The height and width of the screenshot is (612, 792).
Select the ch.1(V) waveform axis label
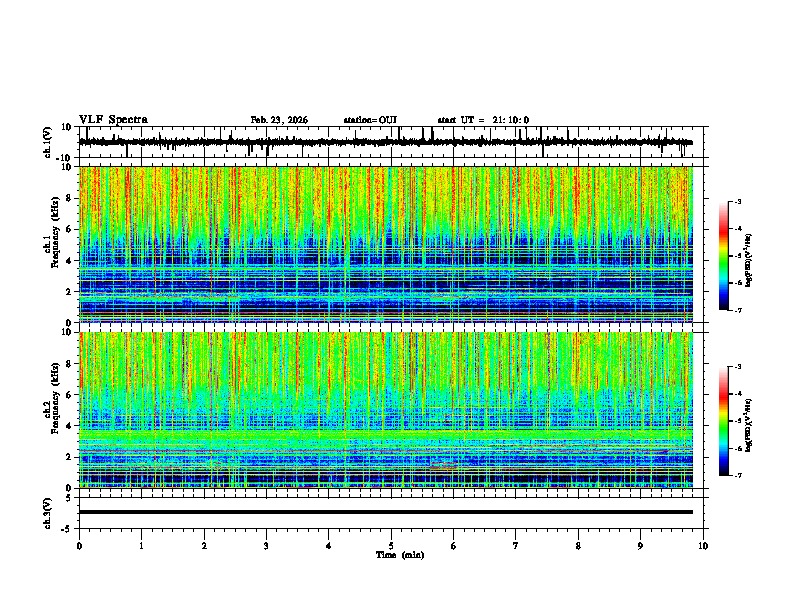48,142
